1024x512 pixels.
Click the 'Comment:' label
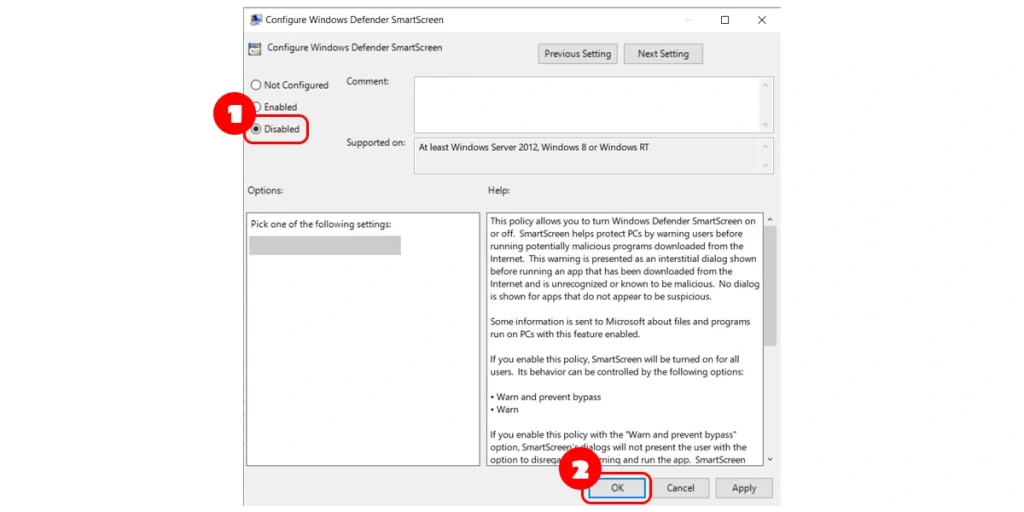pos(368,81)
